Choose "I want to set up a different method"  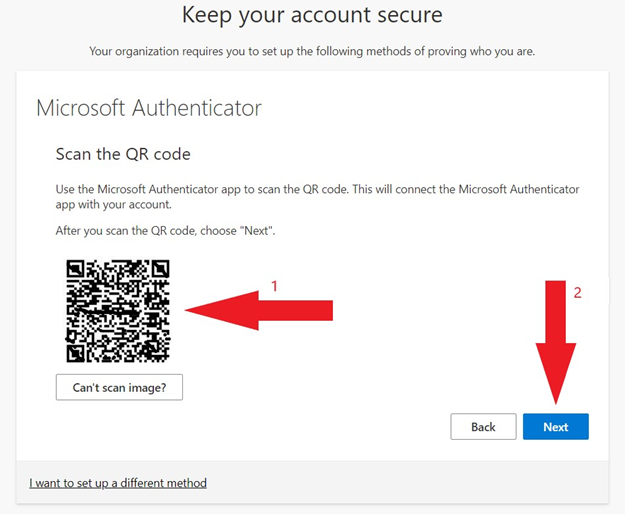point(118,483)
